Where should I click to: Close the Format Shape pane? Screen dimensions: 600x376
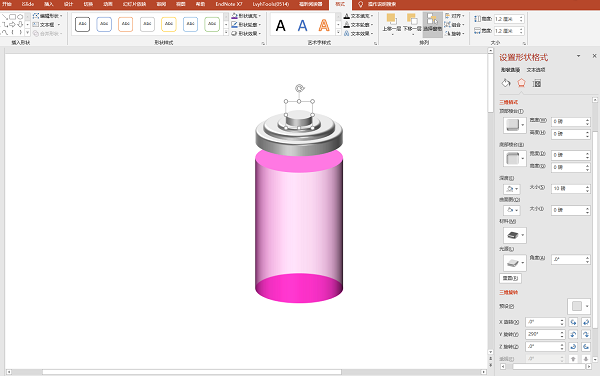(594, 56)
